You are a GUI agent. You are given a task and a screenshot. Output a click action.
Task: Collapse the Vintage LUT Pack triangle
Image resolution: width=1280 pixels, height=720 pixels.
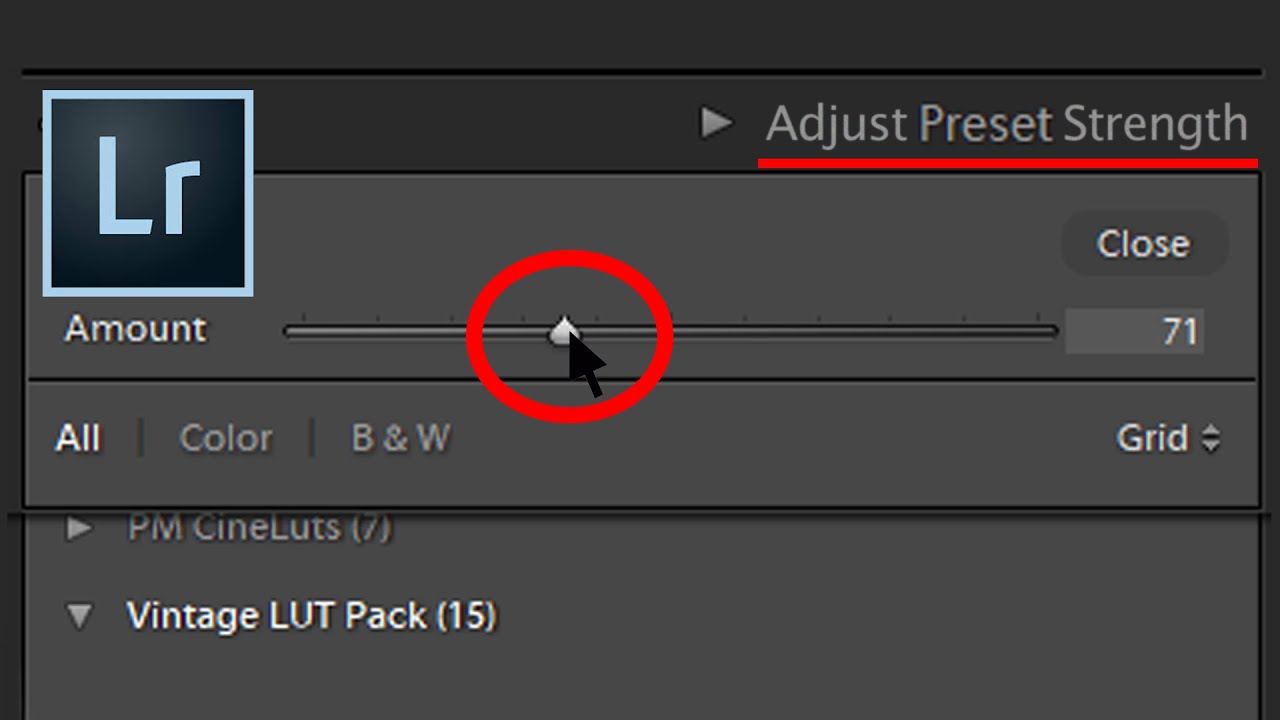tap(78, 616)
